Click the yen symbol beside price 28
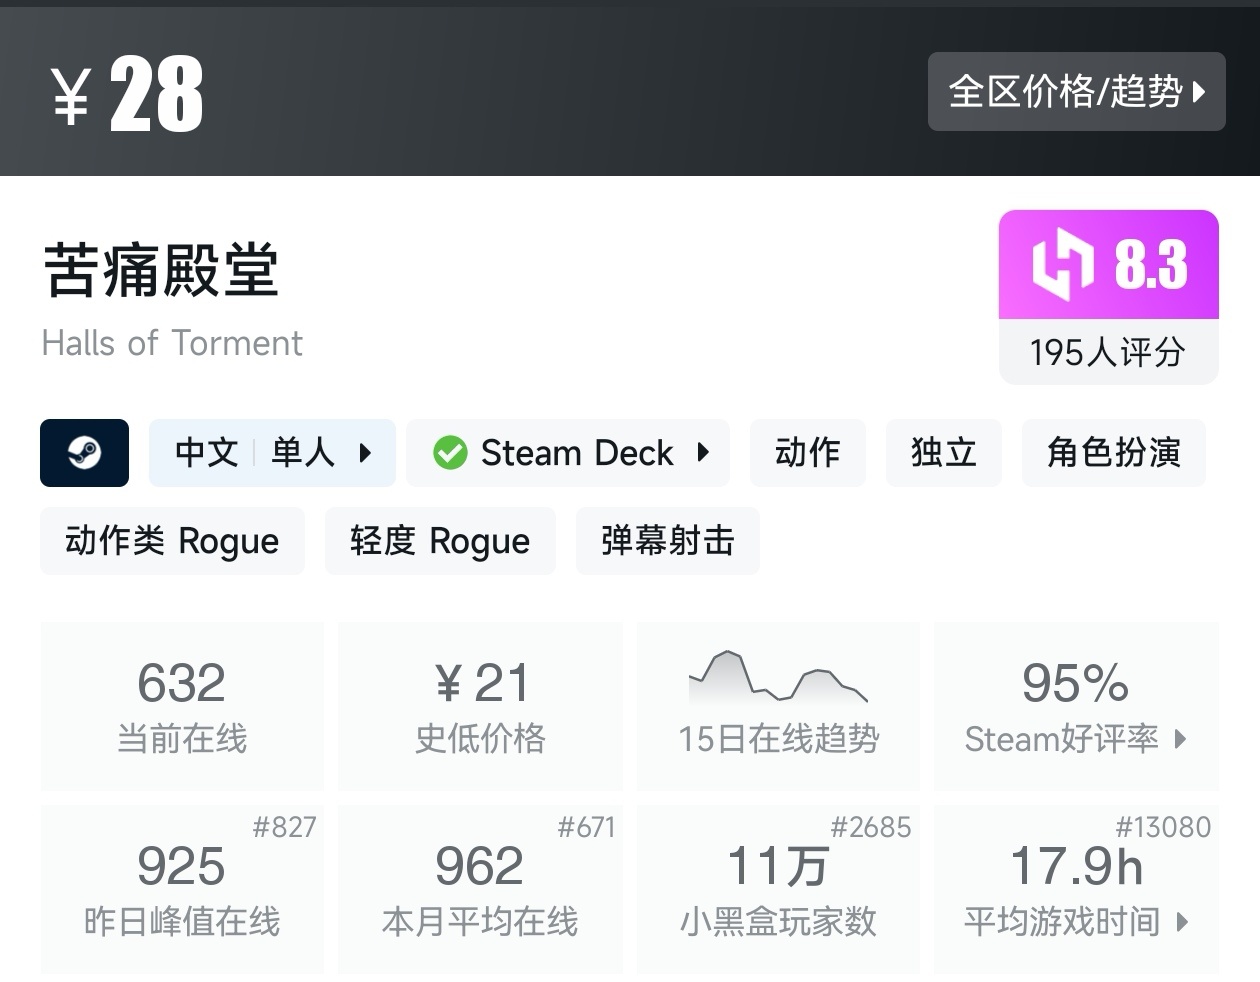The image size is (1260, 982). click(x=71, y=96)
